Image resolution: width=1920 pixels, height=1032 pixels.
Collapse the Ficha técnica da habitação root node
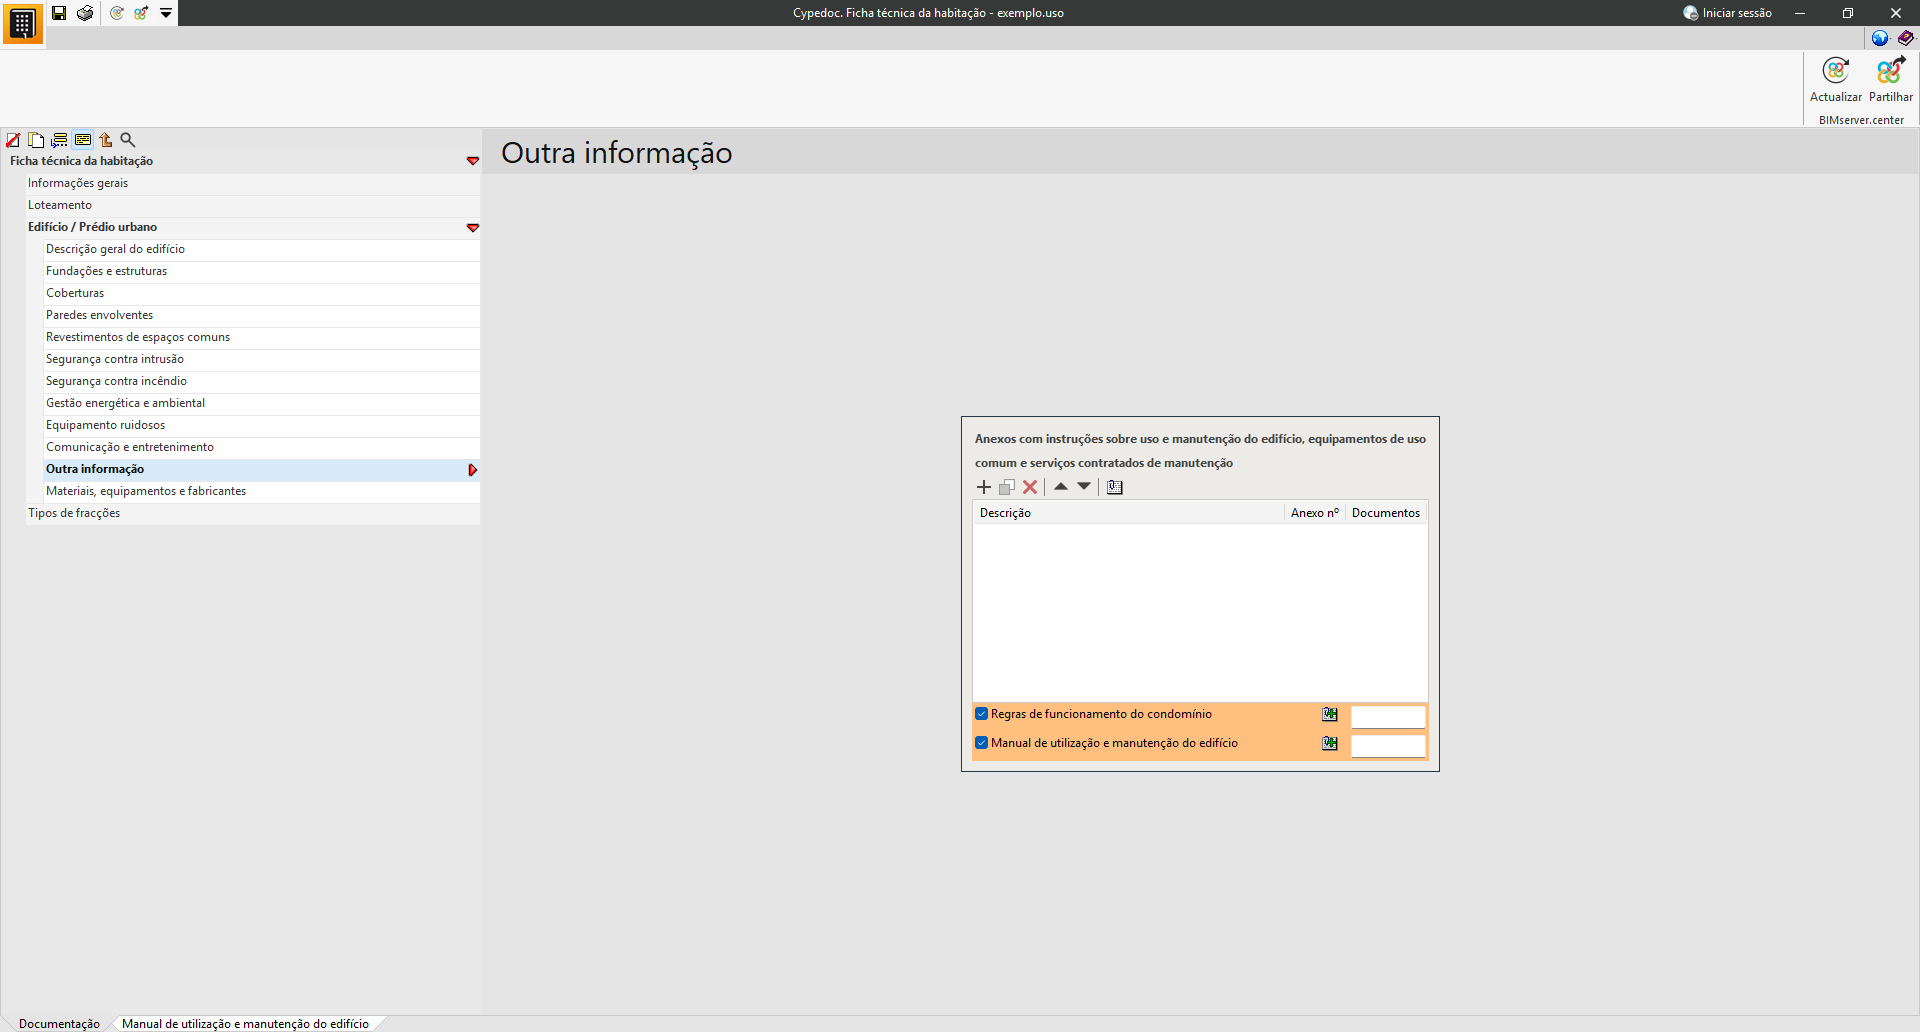(473, 161)
